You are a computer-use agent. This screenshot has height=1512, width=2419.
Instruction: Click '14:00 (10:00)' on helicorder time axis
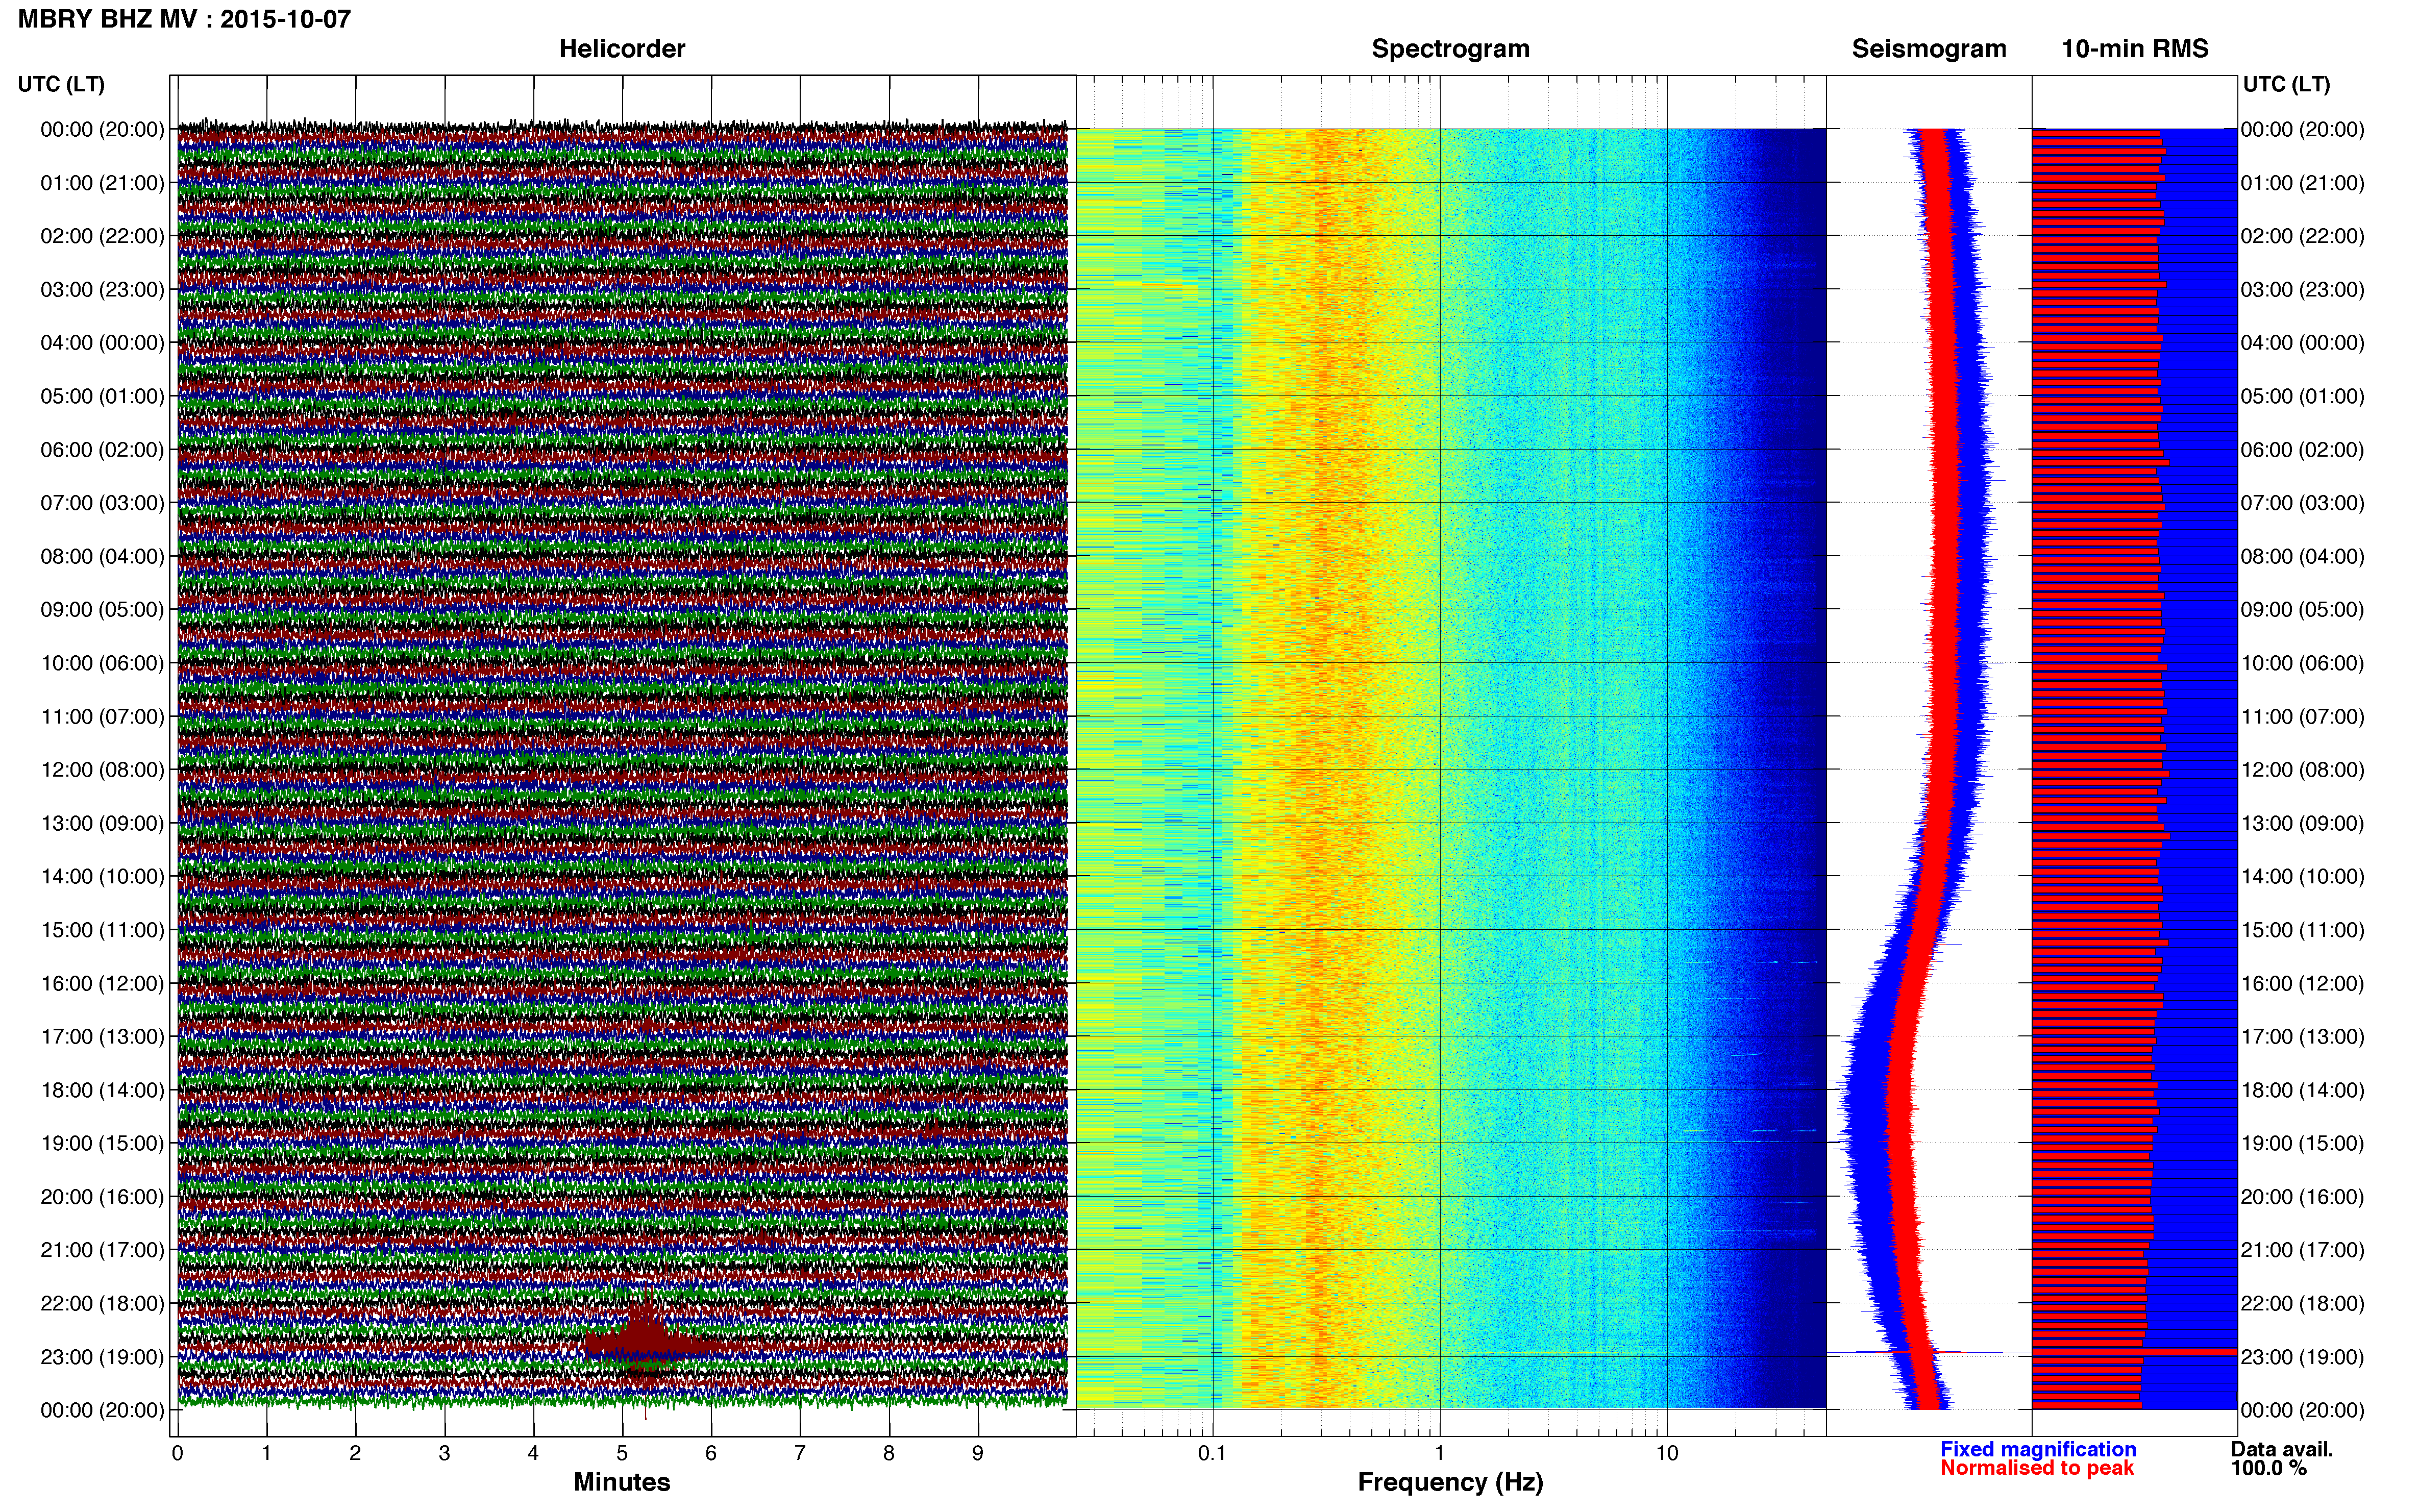click(102, 877)
